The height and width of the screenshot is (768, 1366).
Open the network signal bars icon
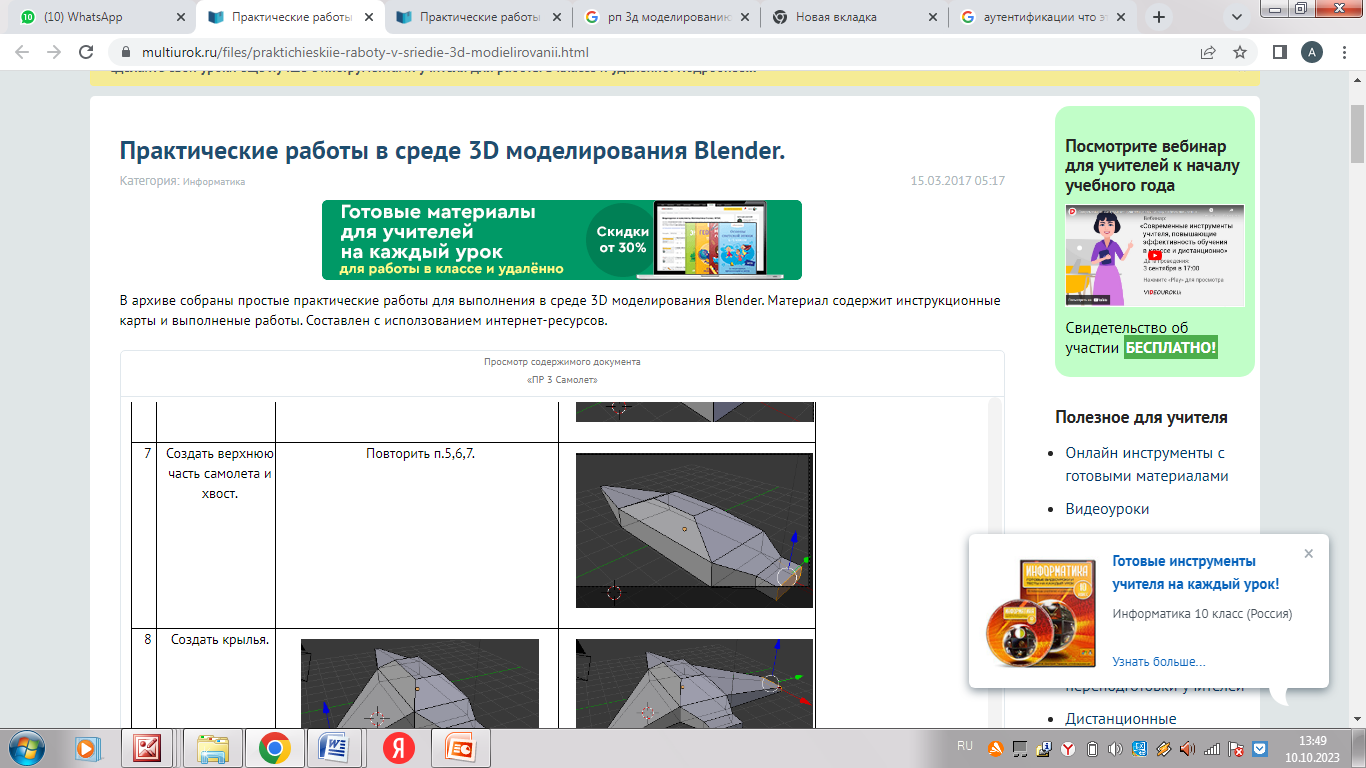[1212, 748]
